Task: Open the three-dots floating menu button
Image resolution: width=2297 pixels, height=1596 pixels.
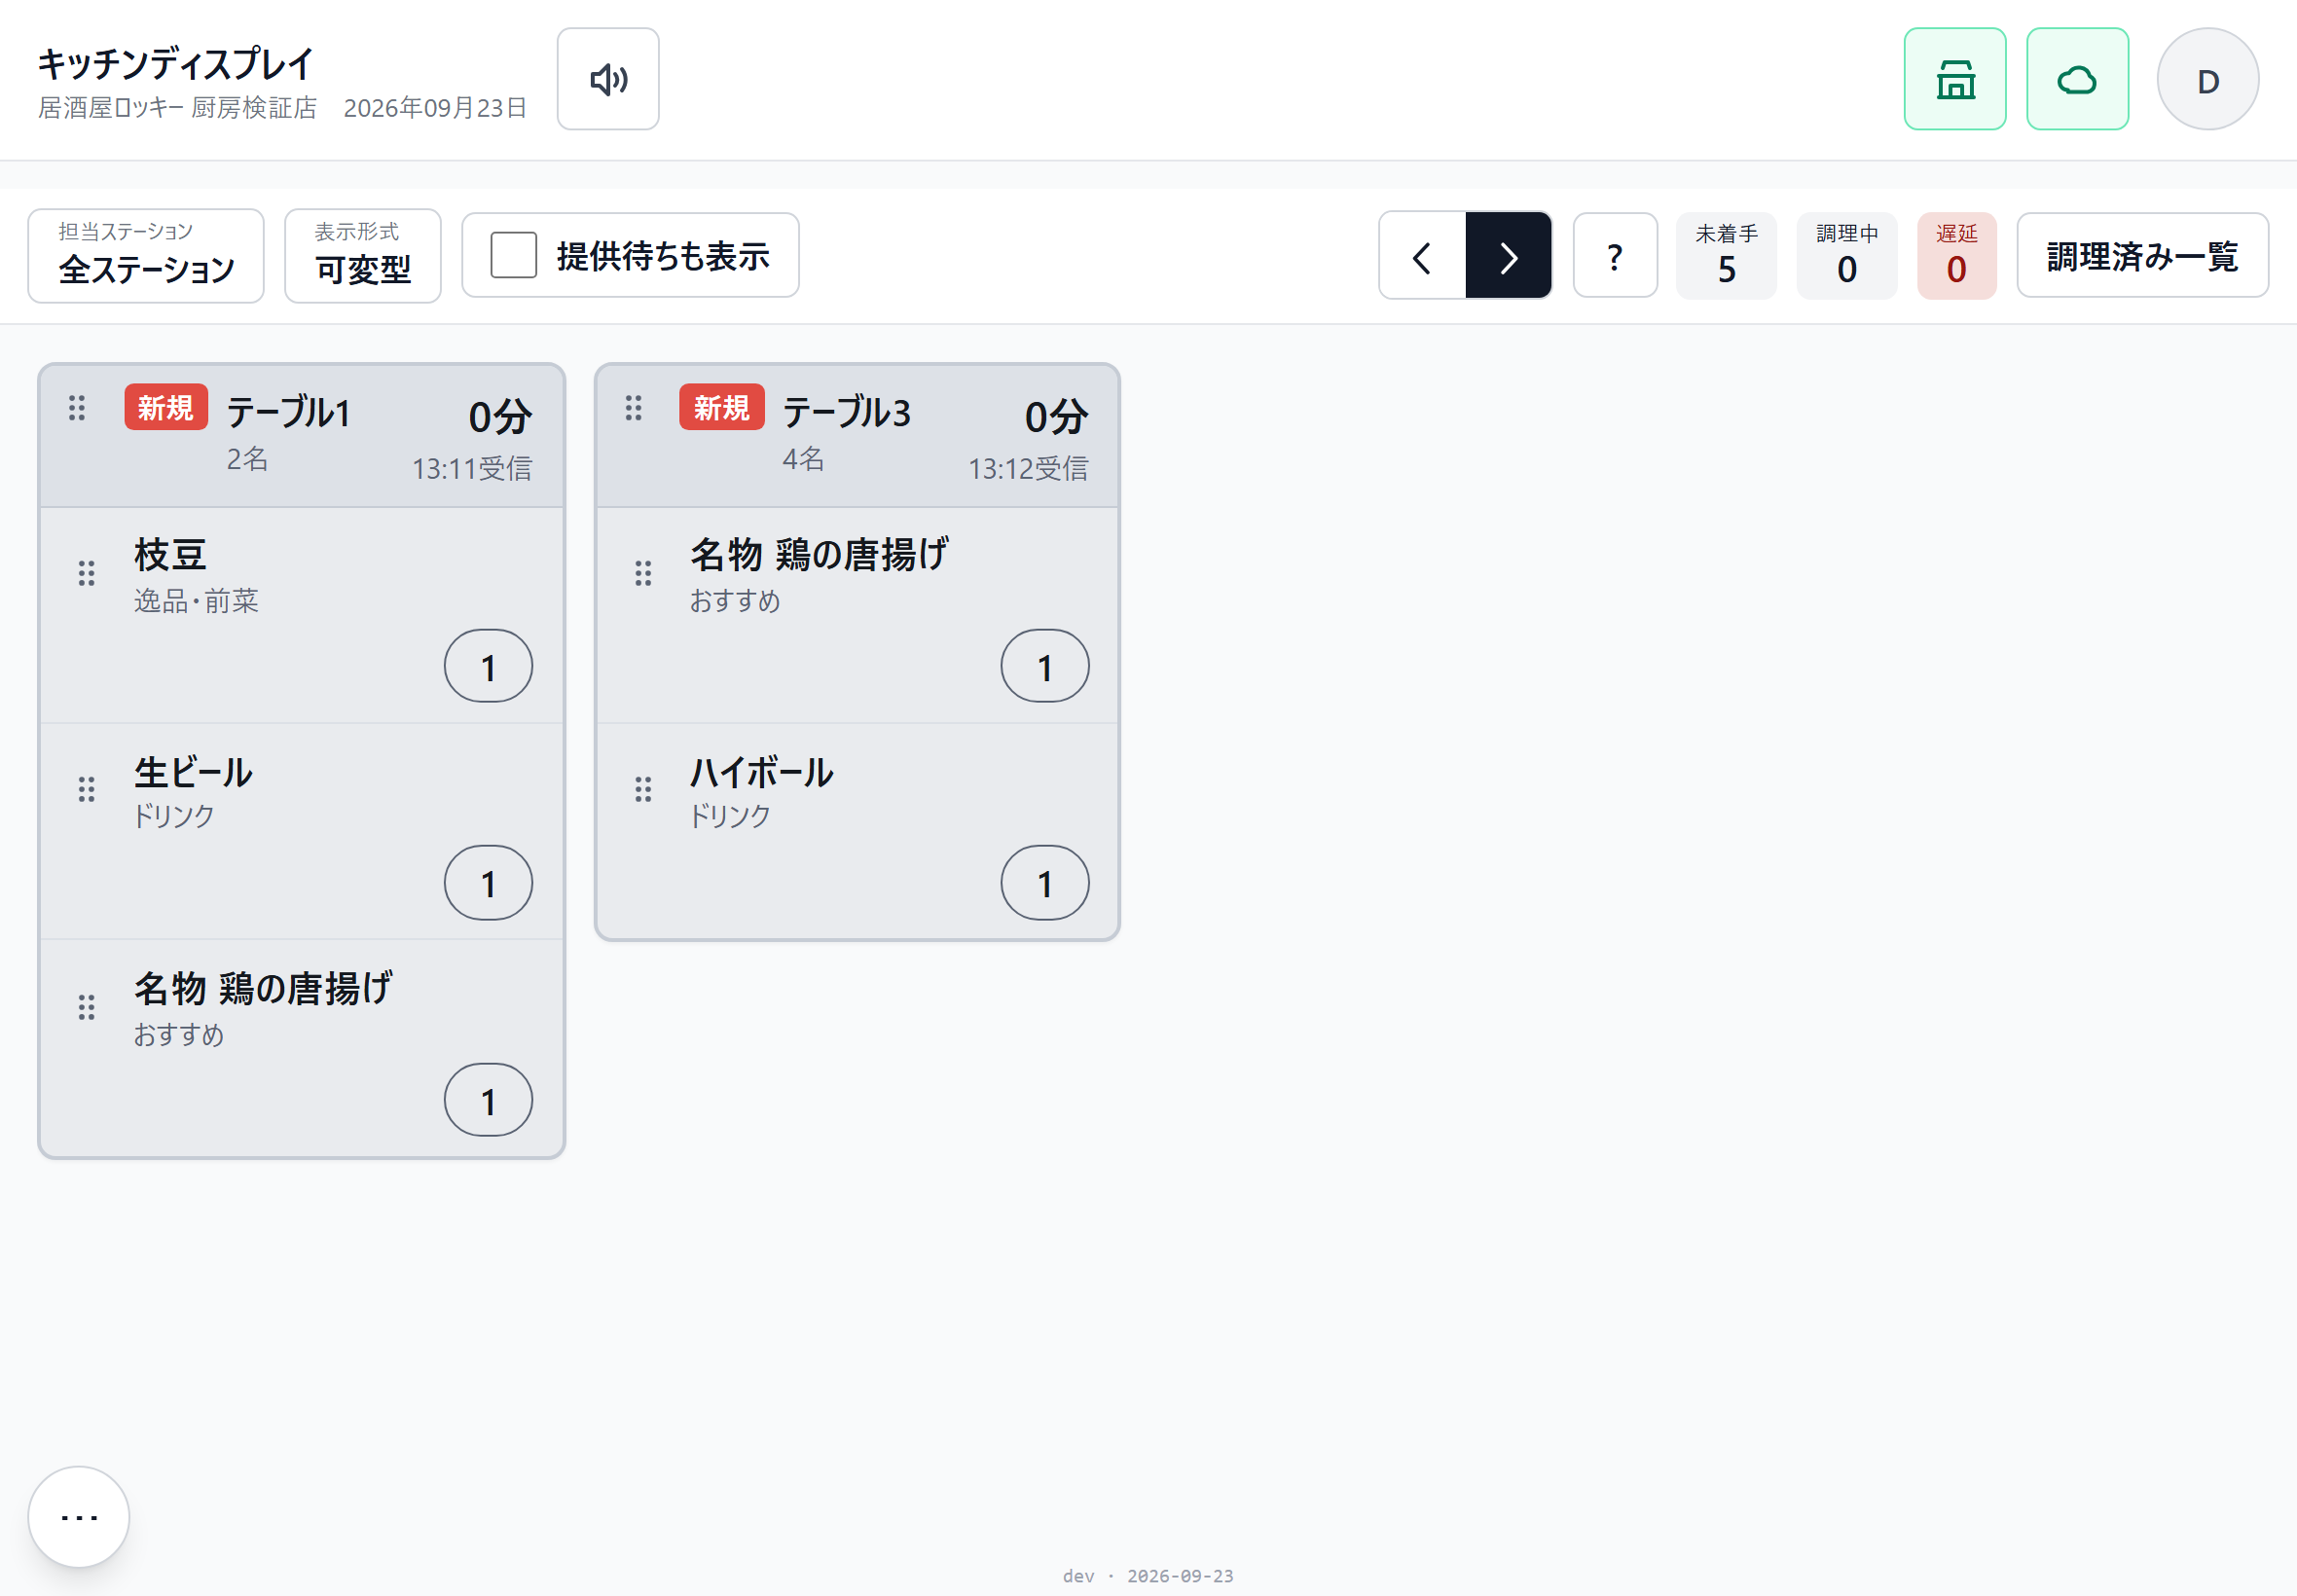Action: [x=79, y=1516]
